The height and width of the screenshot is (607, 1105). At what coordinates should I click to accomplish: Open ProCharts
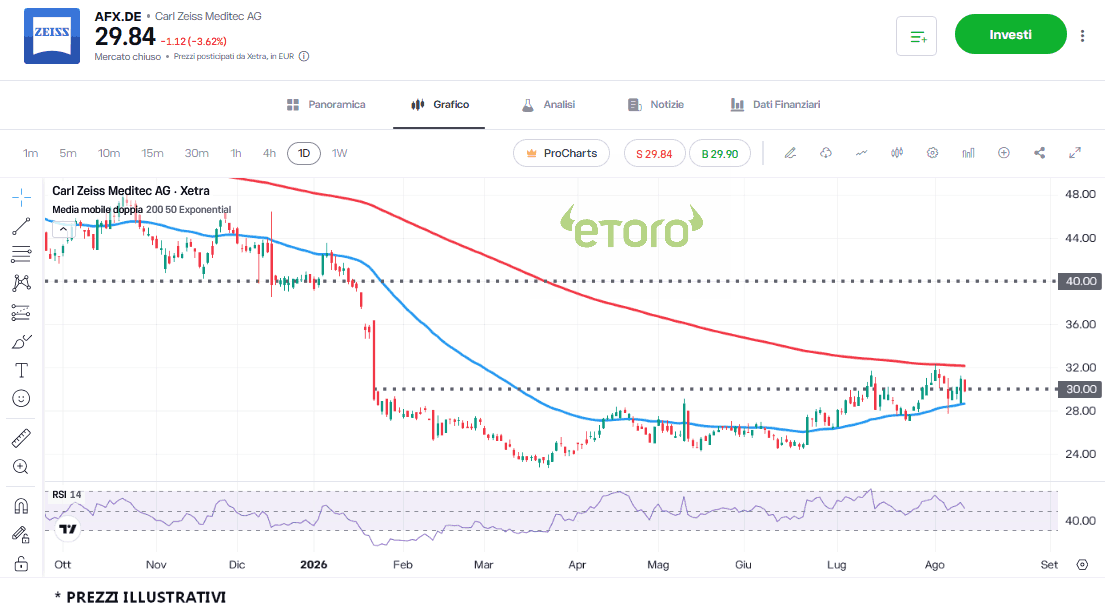(562, 153)
